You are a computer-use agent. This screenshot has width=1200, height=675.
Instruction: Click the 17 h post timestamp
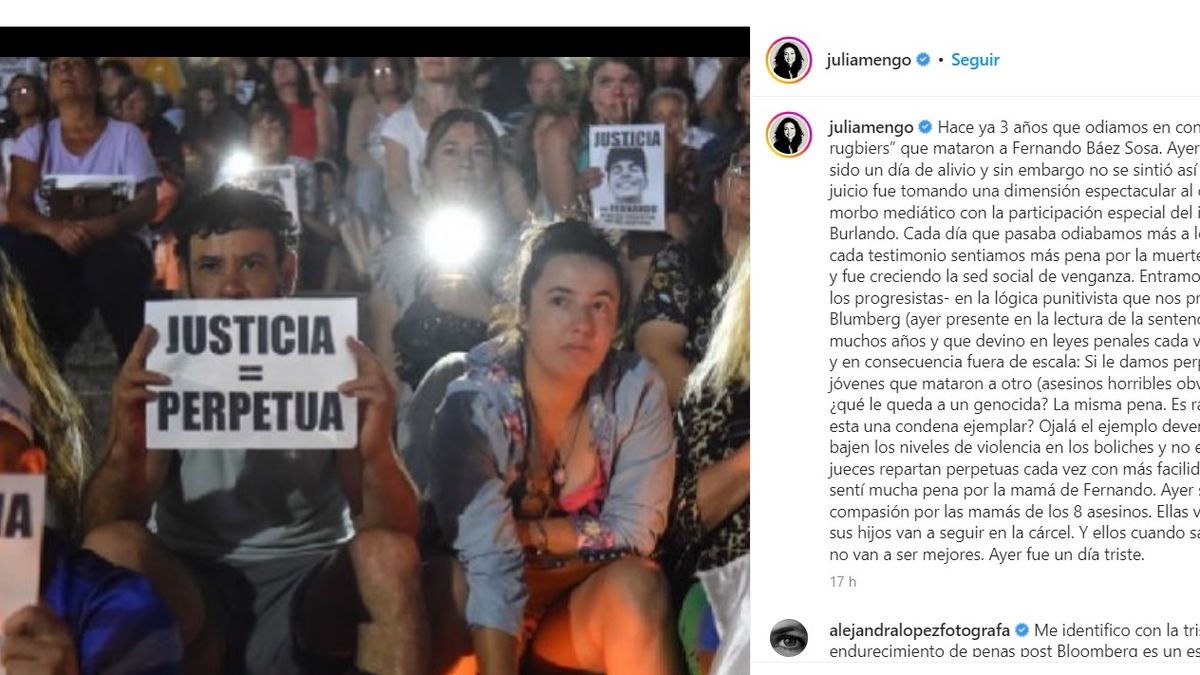pos(842,582)
